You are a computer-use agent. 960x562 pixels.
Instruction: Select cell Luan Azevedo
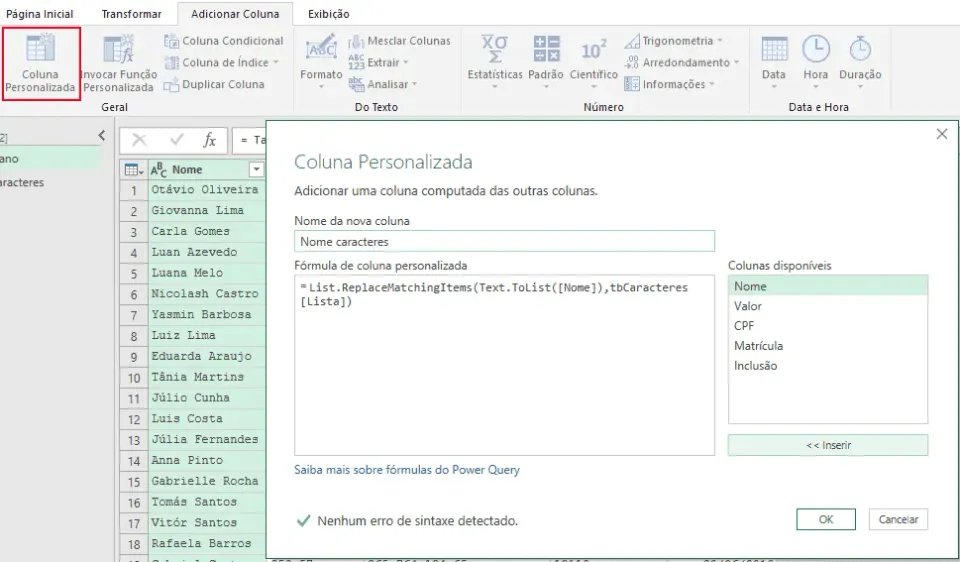pos(207,252)
